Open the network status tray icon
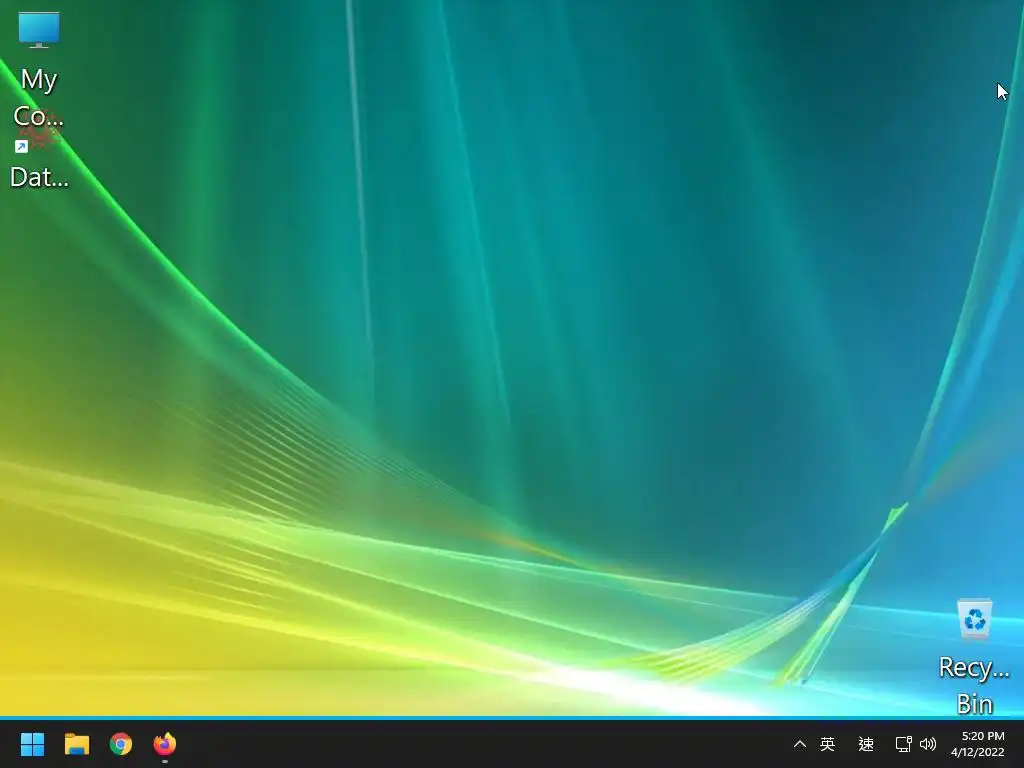 tap(903, 744)
